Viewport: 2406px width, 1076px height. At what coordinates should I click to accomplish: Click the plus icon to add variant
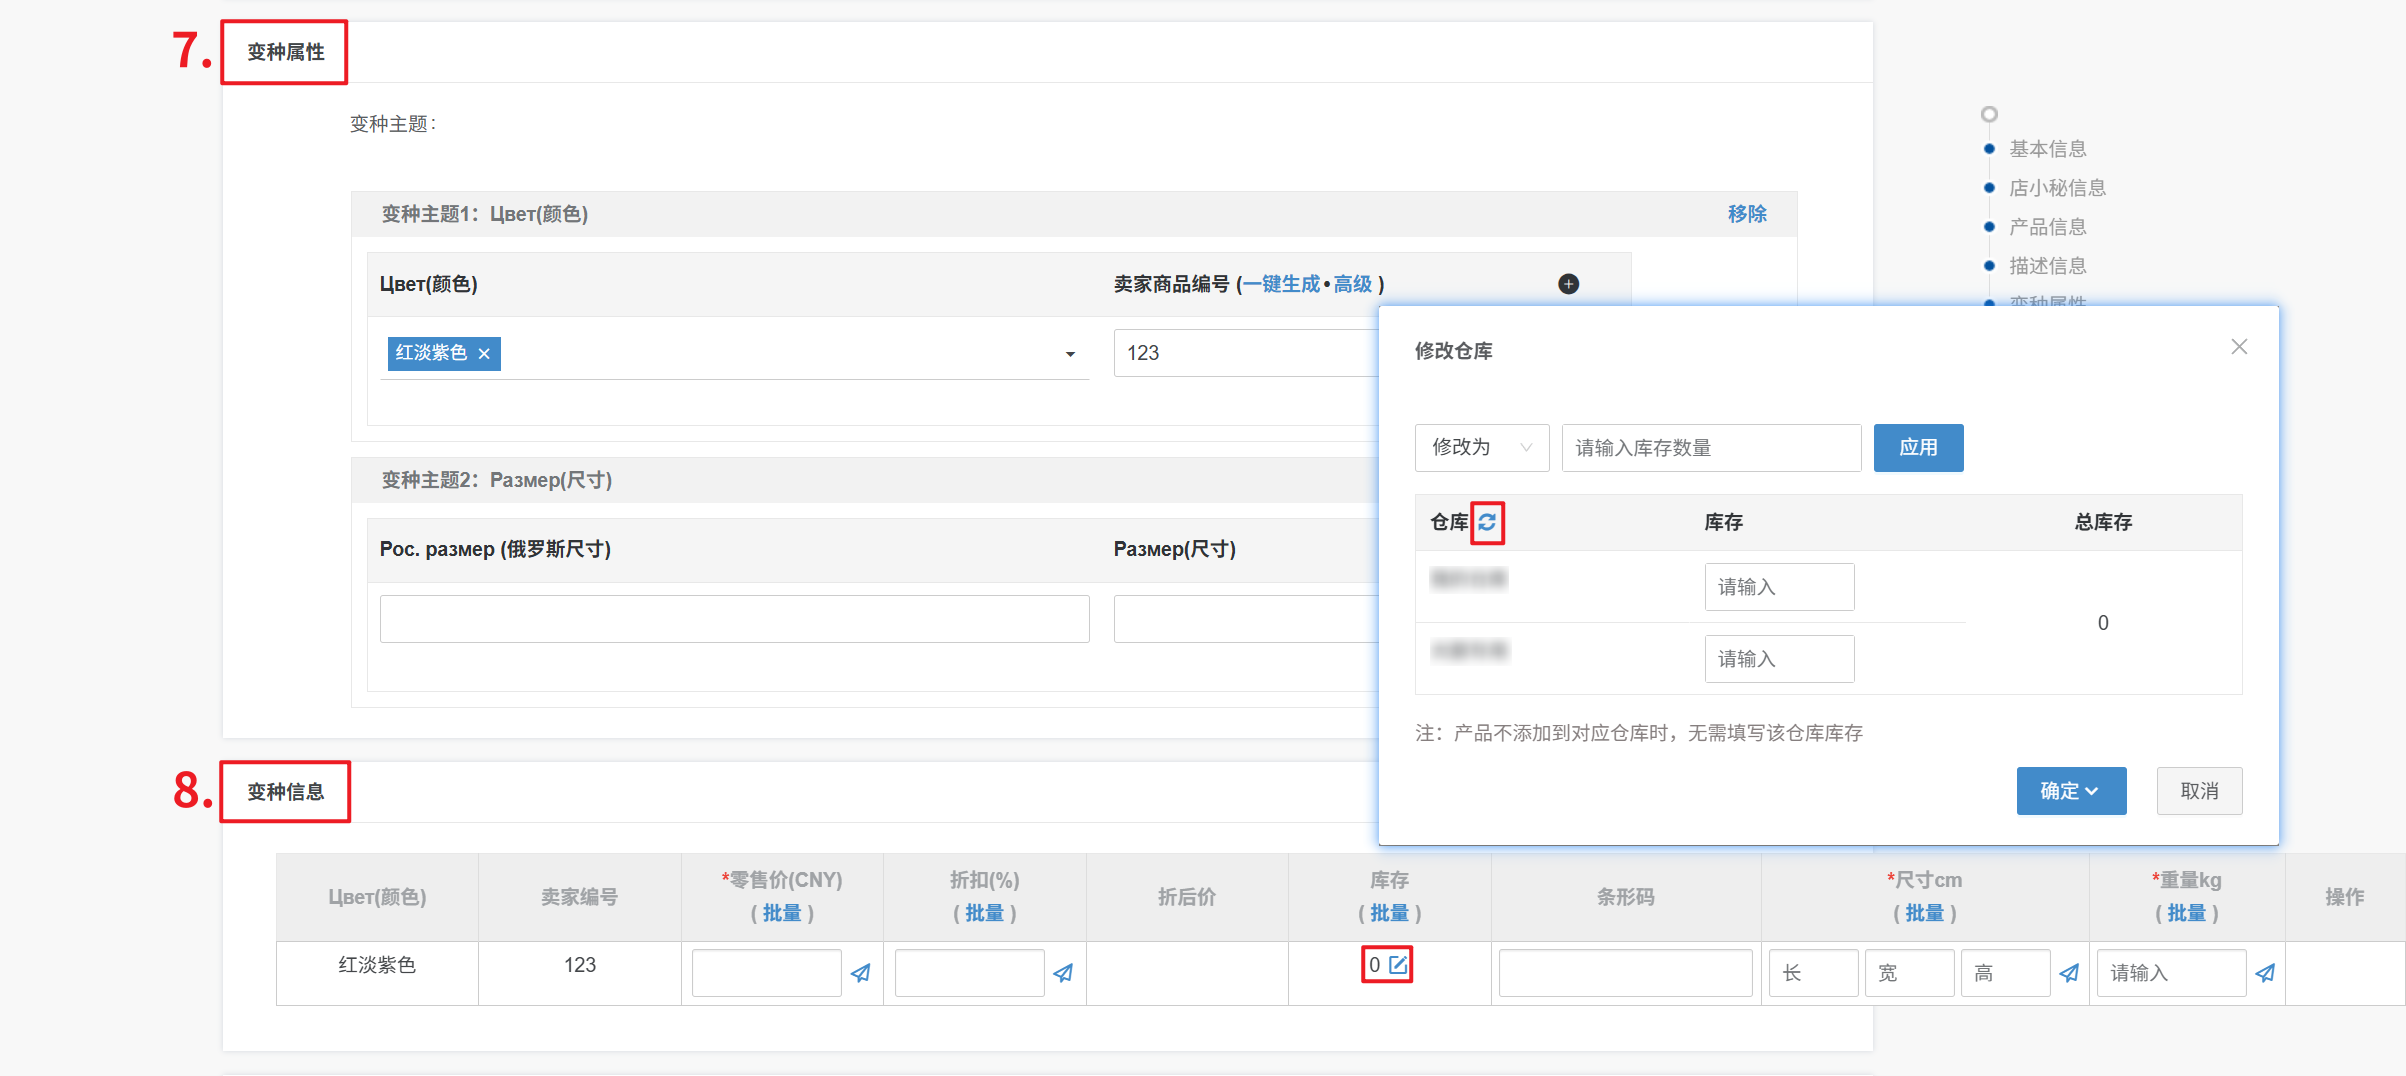[1568, 284]
